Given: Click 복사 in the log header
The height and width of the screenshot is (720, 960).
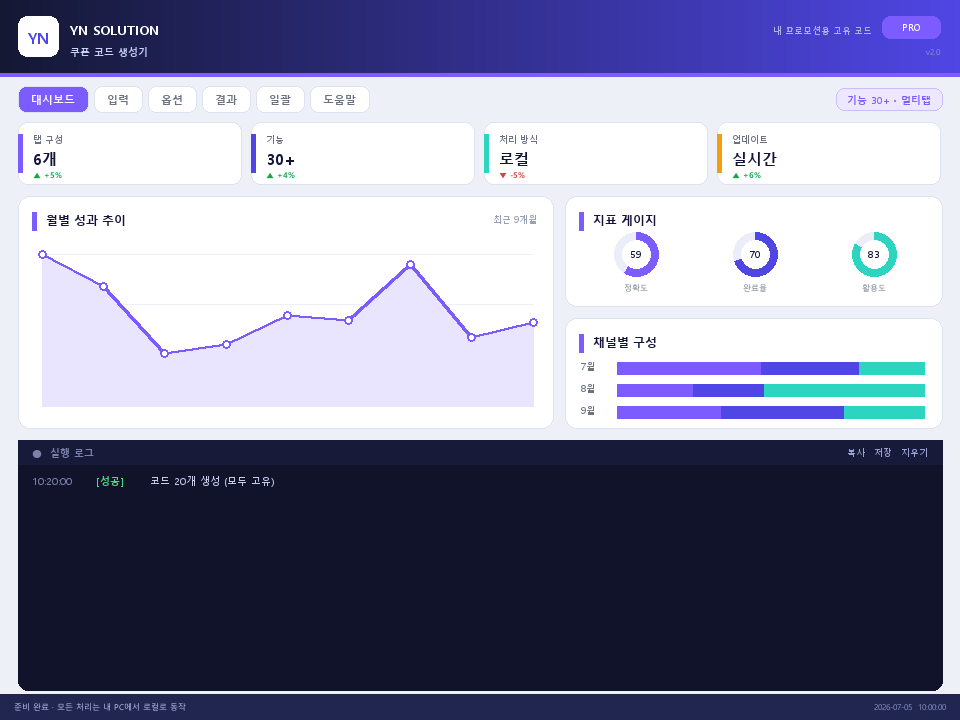Looking at the screenshot, I should [x=856, y=453].
